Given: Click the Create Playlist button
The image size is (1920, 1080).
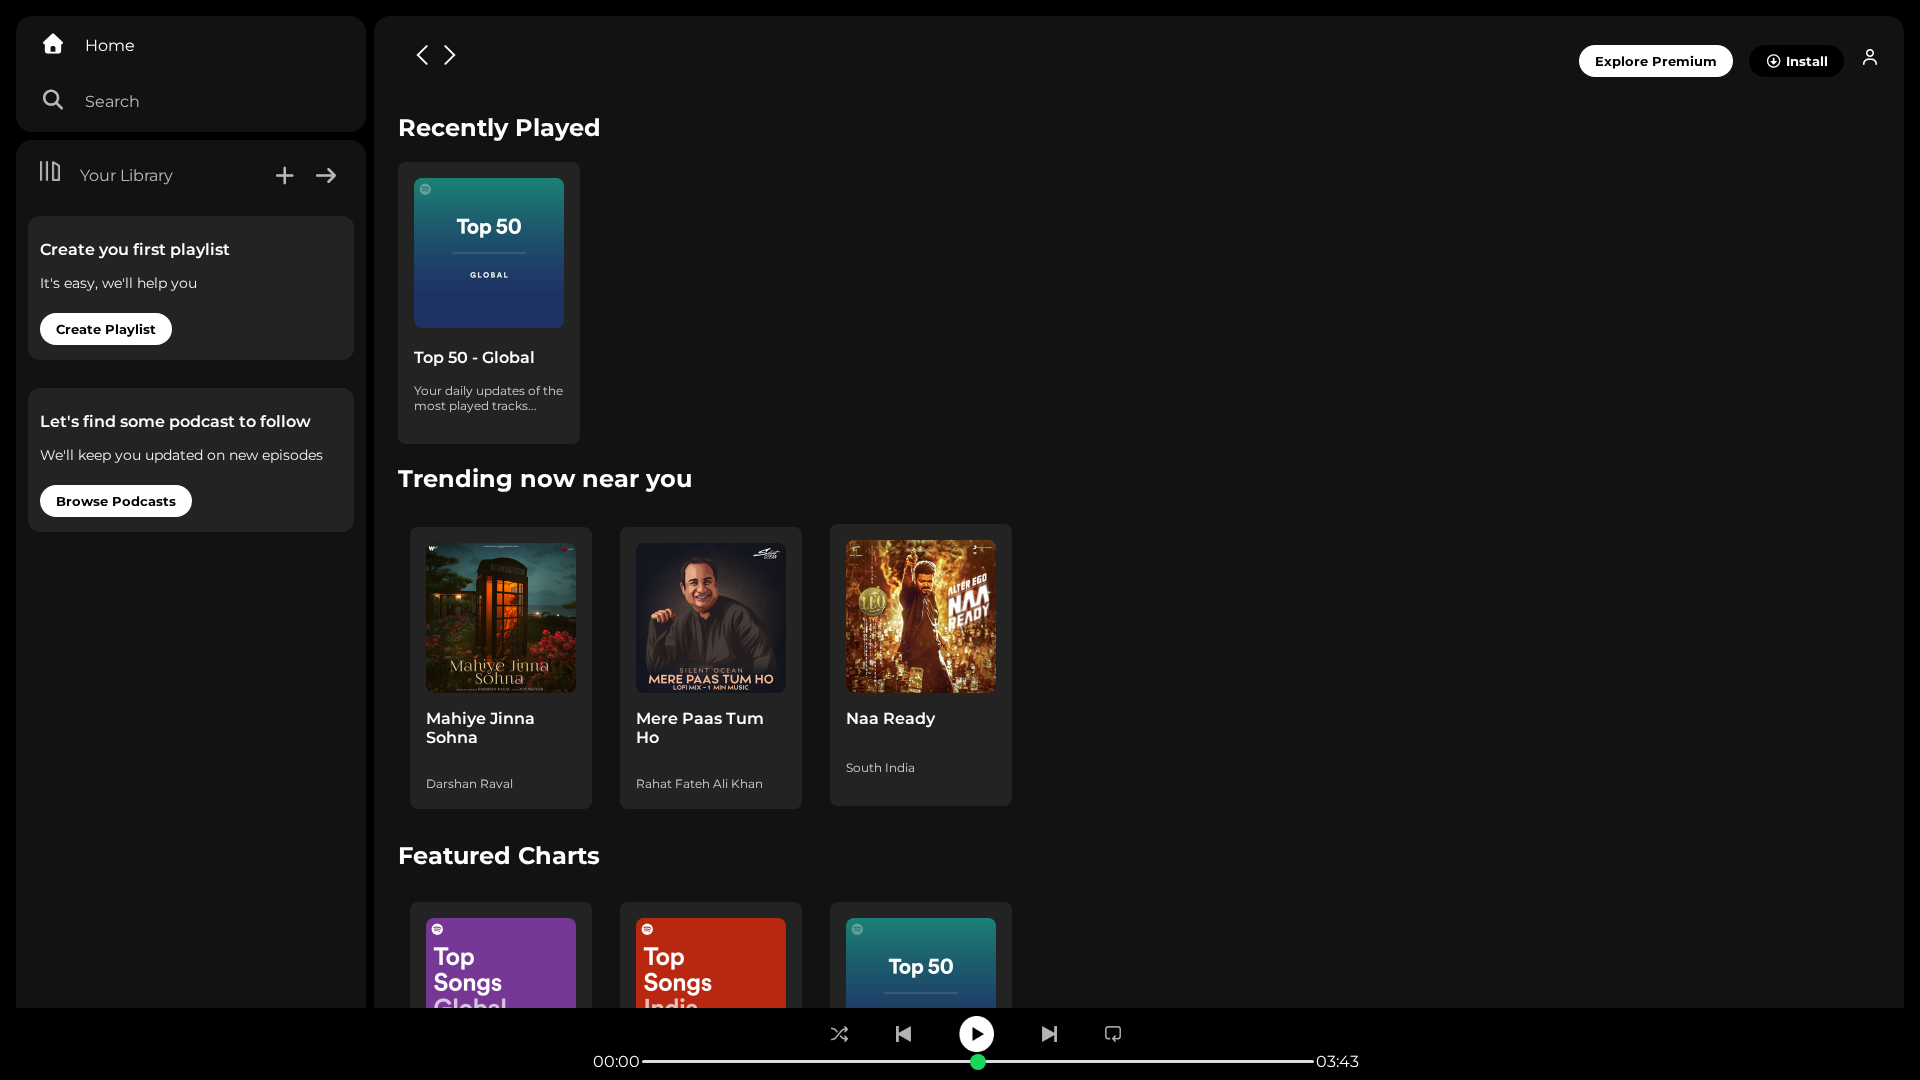Looking at the screenshot, I should click(106, 329).
